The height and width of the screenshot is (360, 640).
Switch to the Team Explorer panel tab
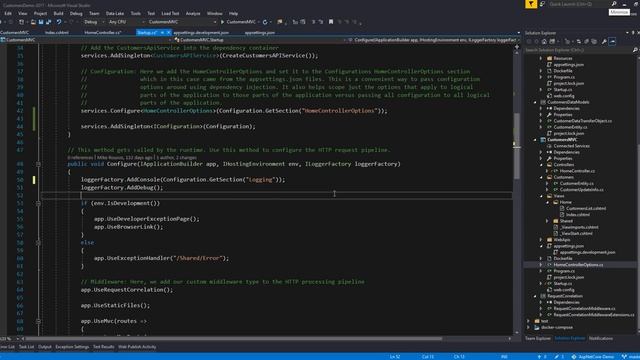(x=538, y=338)
